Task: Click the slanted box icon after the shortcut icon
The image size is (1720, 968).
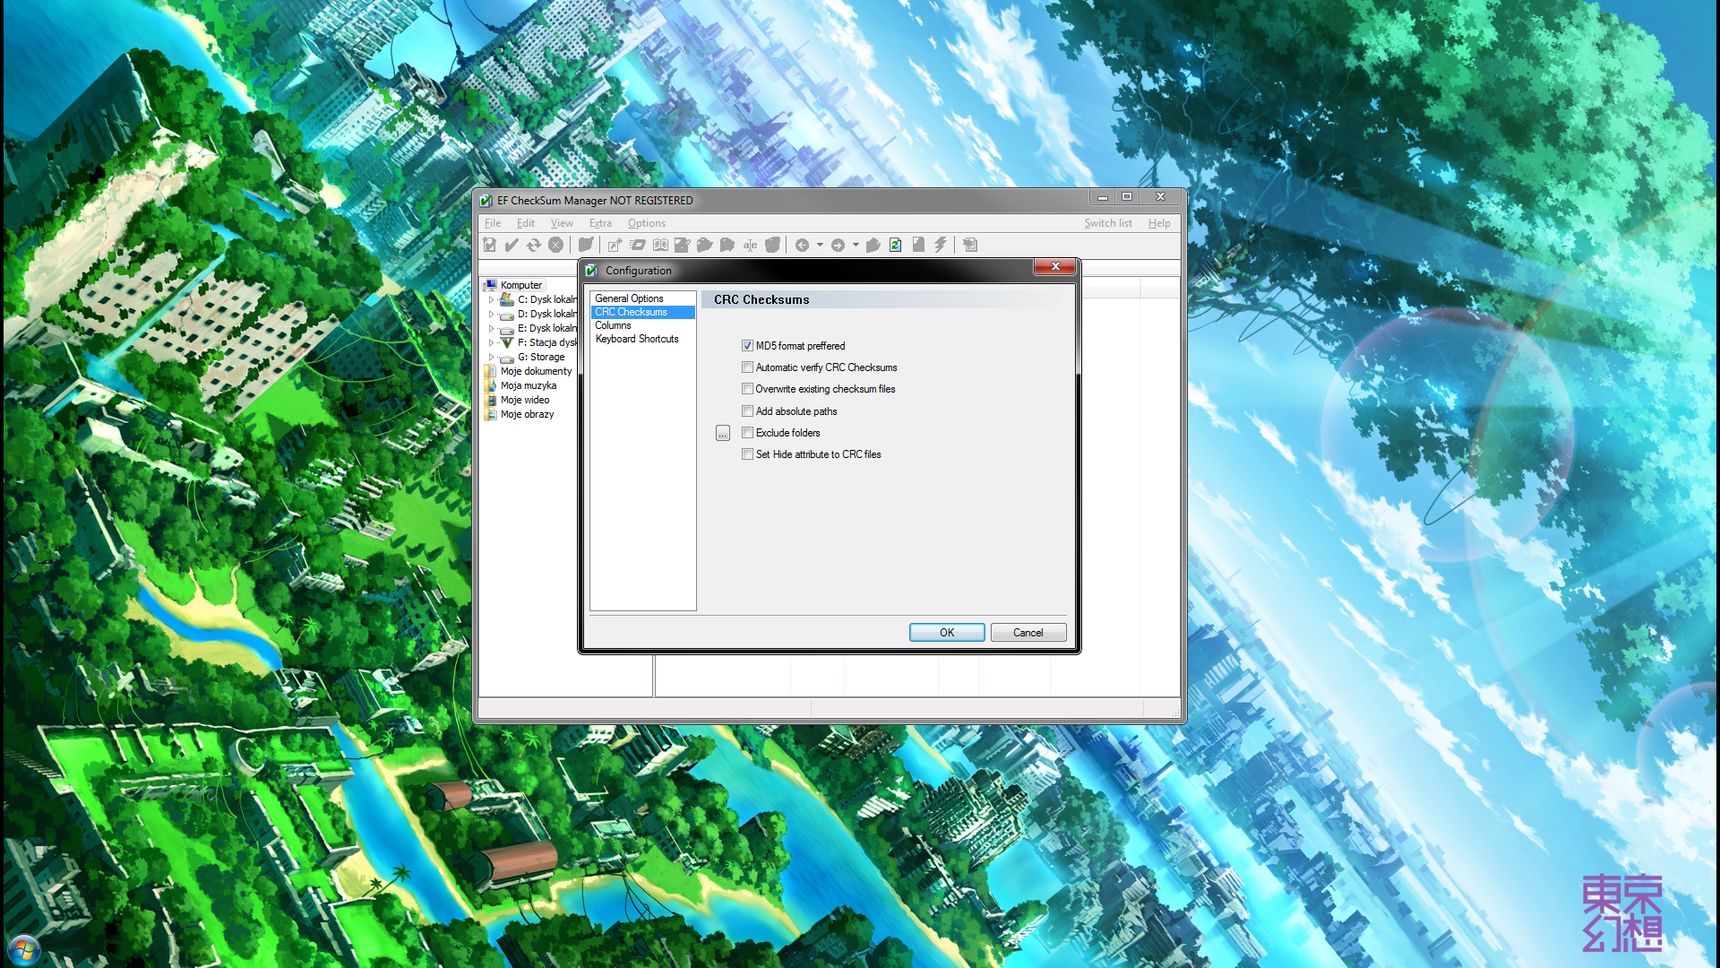Action: pyautogui.click(x=638, y=245)
